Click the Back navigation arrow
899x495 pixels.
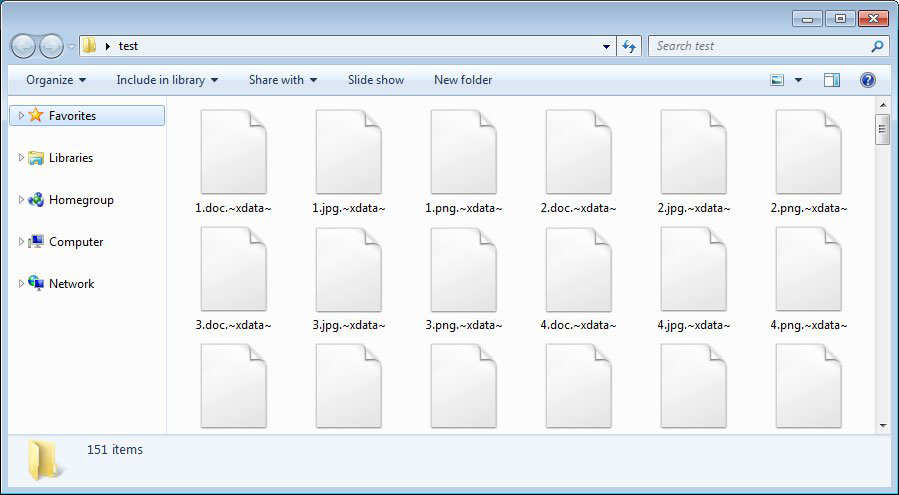24,46
